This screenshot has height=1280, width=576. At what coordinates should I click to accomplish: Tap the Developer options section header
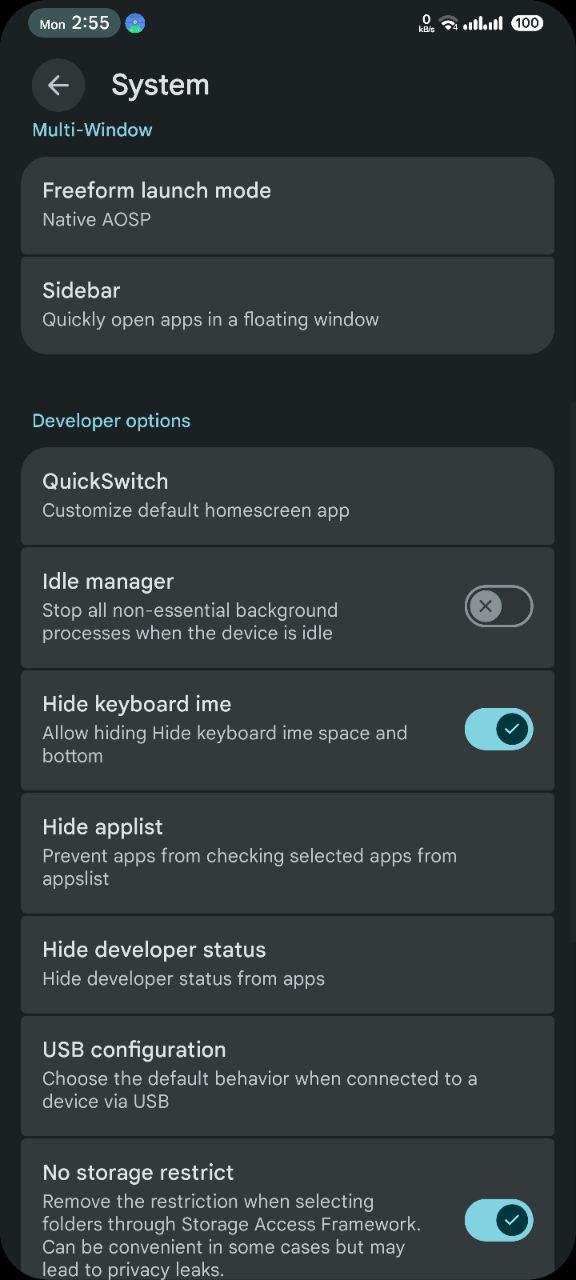[111, 421]
